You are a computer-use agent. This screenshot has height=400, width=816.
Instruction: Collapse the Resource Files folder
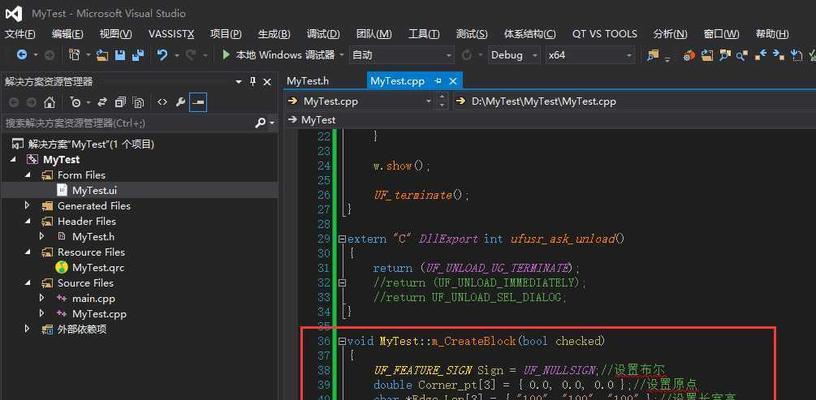(28, 252)
